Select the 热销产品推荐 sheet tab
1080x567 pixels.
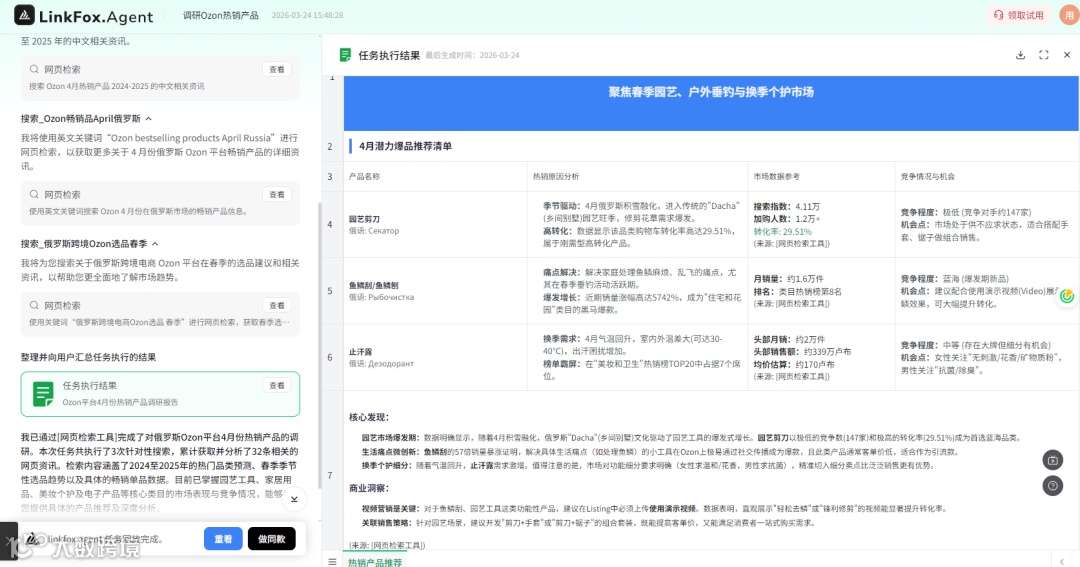[375, 562]
